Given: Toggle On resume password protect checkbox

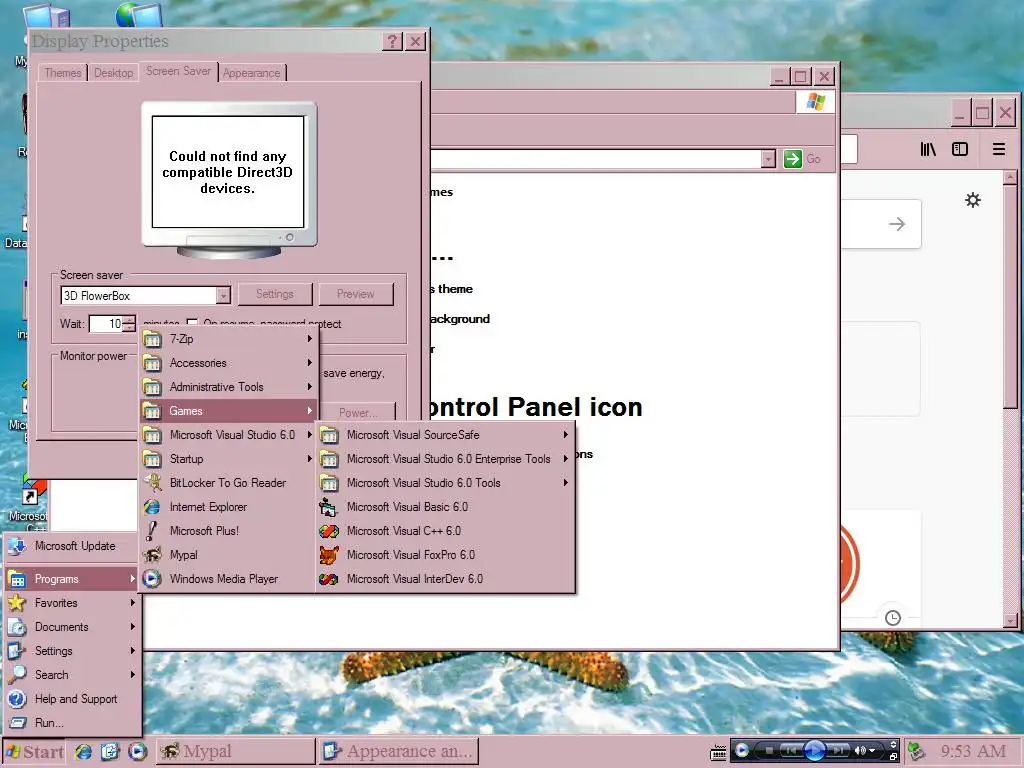Looking at the screenshot, I should pyautogui.click(x=192, y=323).
